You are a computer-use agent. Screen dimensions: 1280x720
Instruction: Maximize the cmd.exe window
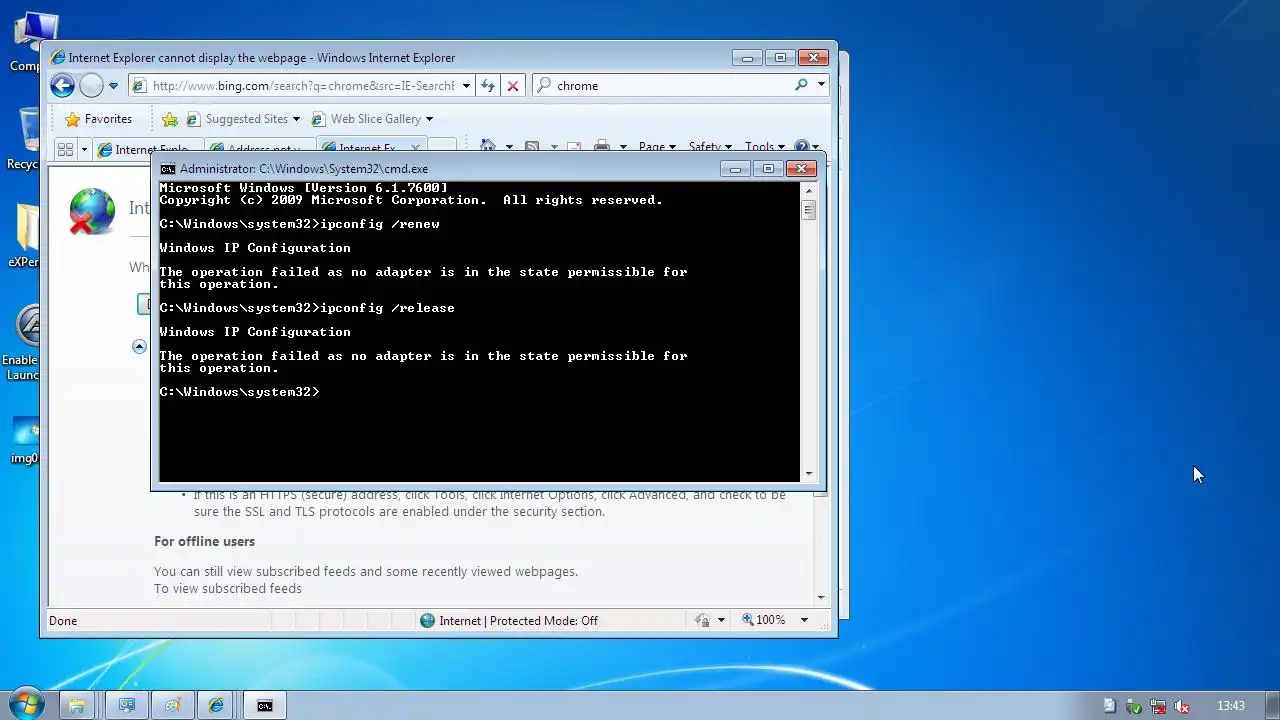[768, 169]
